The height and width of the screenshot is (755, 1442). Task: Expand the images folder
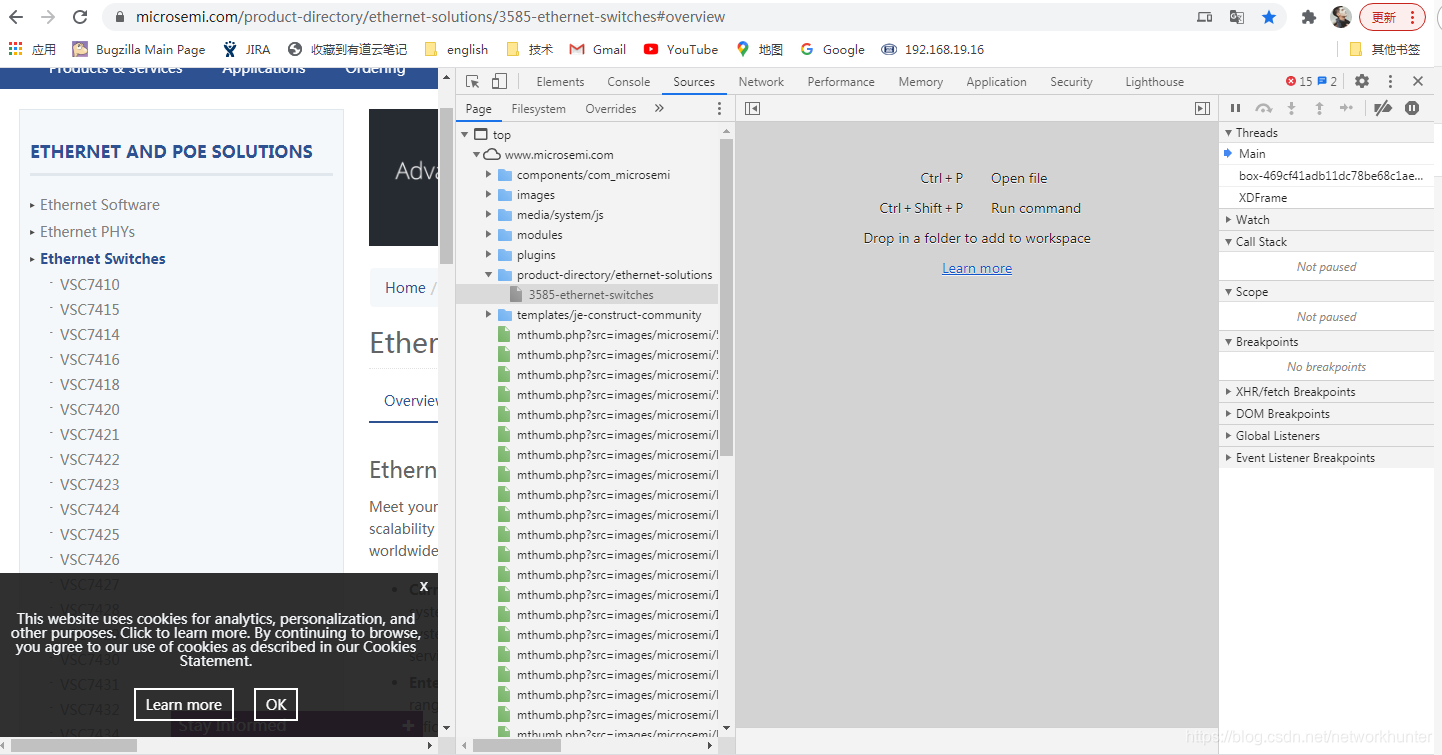pos(489,195)
